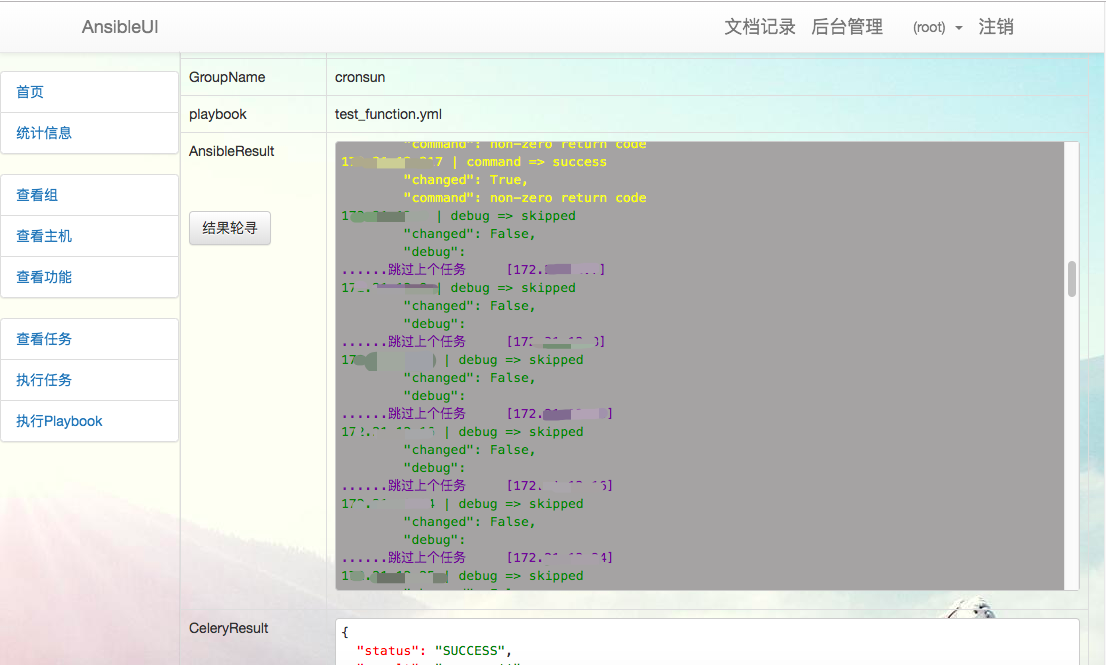Expand the (root) user dropdown
This screenshot has height=665, width=1106.
pyautogui.click(x=937, y=28)
